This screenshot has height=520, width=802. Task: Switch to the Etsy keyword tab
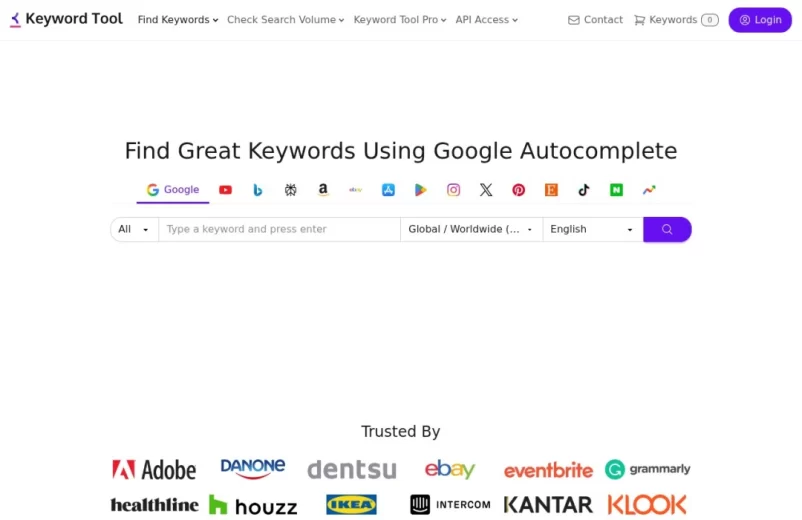pos(551,190)
